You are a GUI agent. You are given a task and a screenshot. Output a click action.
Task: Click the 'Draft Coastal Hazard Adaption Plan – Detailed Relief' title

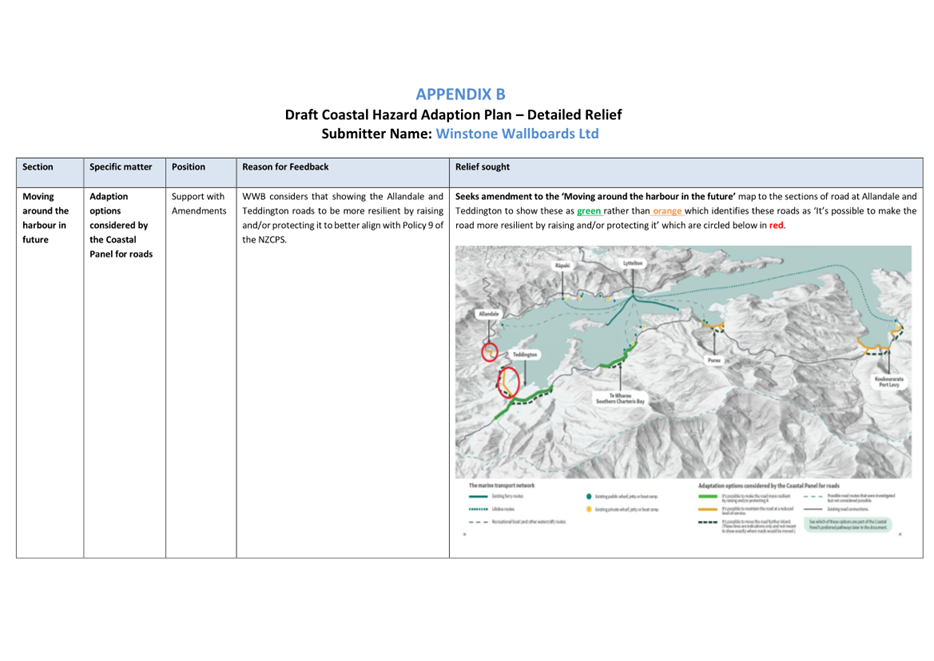453,114
